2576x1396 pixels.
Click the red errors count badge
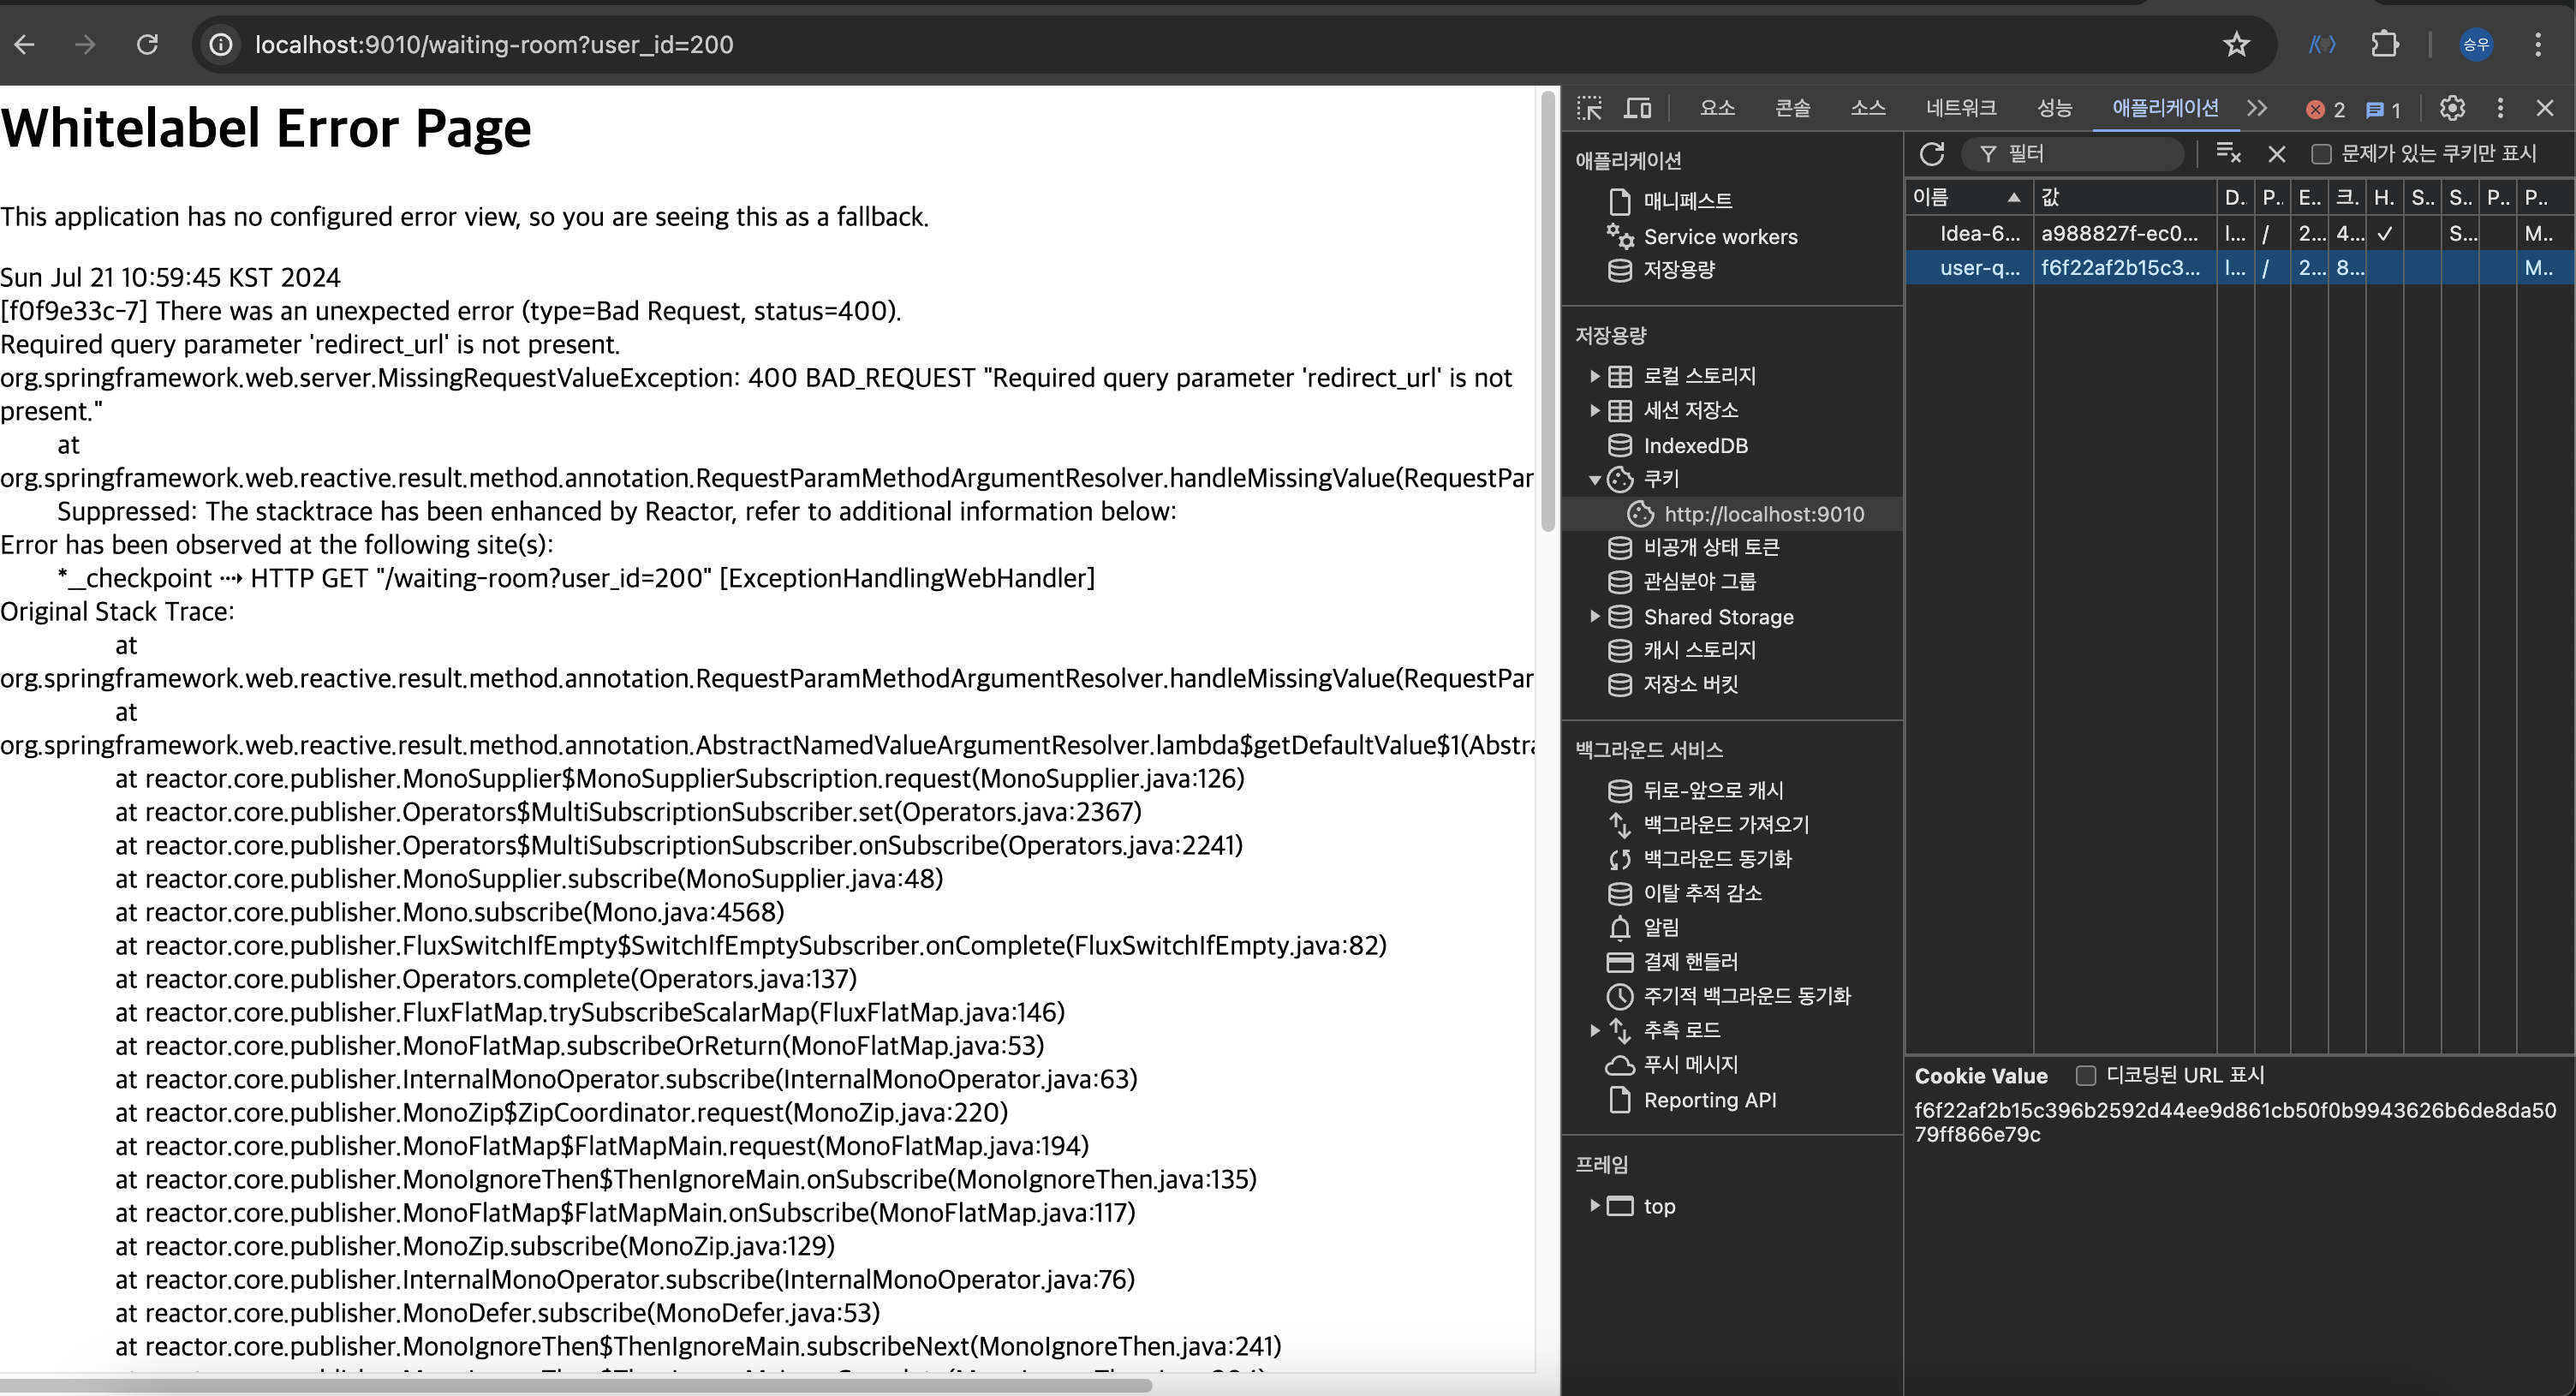(2325, 110)
